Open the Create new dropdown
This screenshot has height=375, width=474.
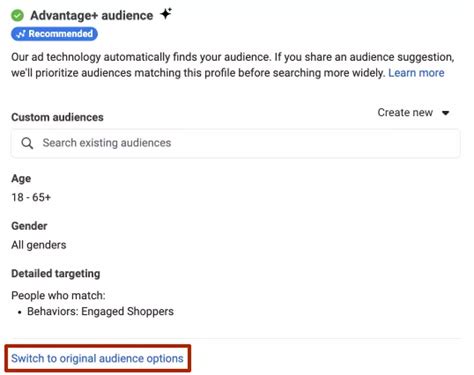tap(413, 113)
